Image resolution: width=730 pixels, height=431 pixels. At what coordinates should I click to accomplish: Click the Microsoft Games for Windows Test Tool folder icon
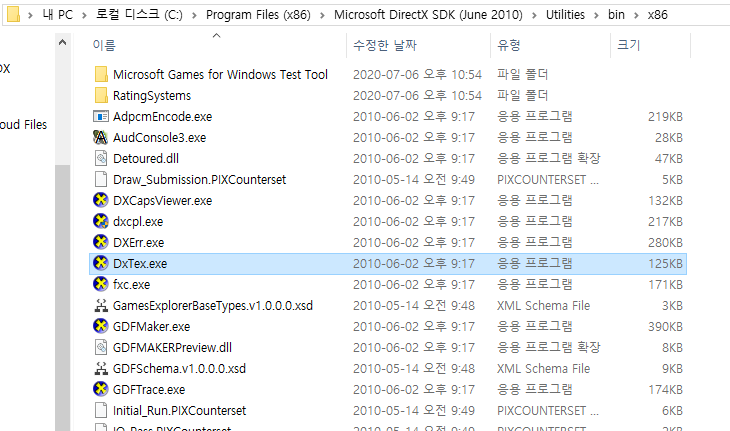point(101,74)
